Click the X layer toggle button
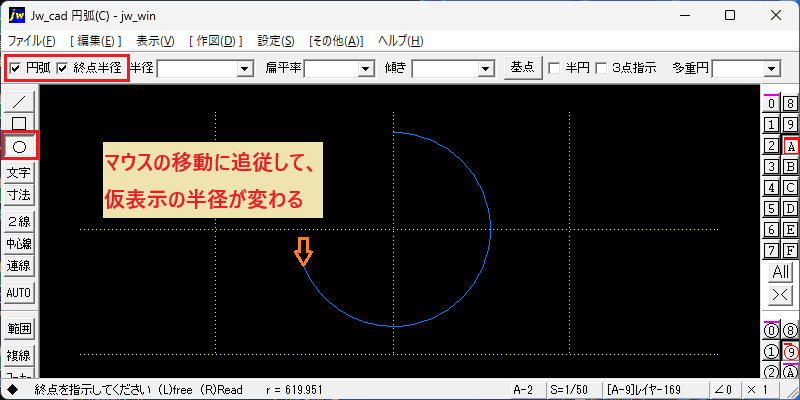Viewport: 800px width, 400px height. tap(781, 295)
